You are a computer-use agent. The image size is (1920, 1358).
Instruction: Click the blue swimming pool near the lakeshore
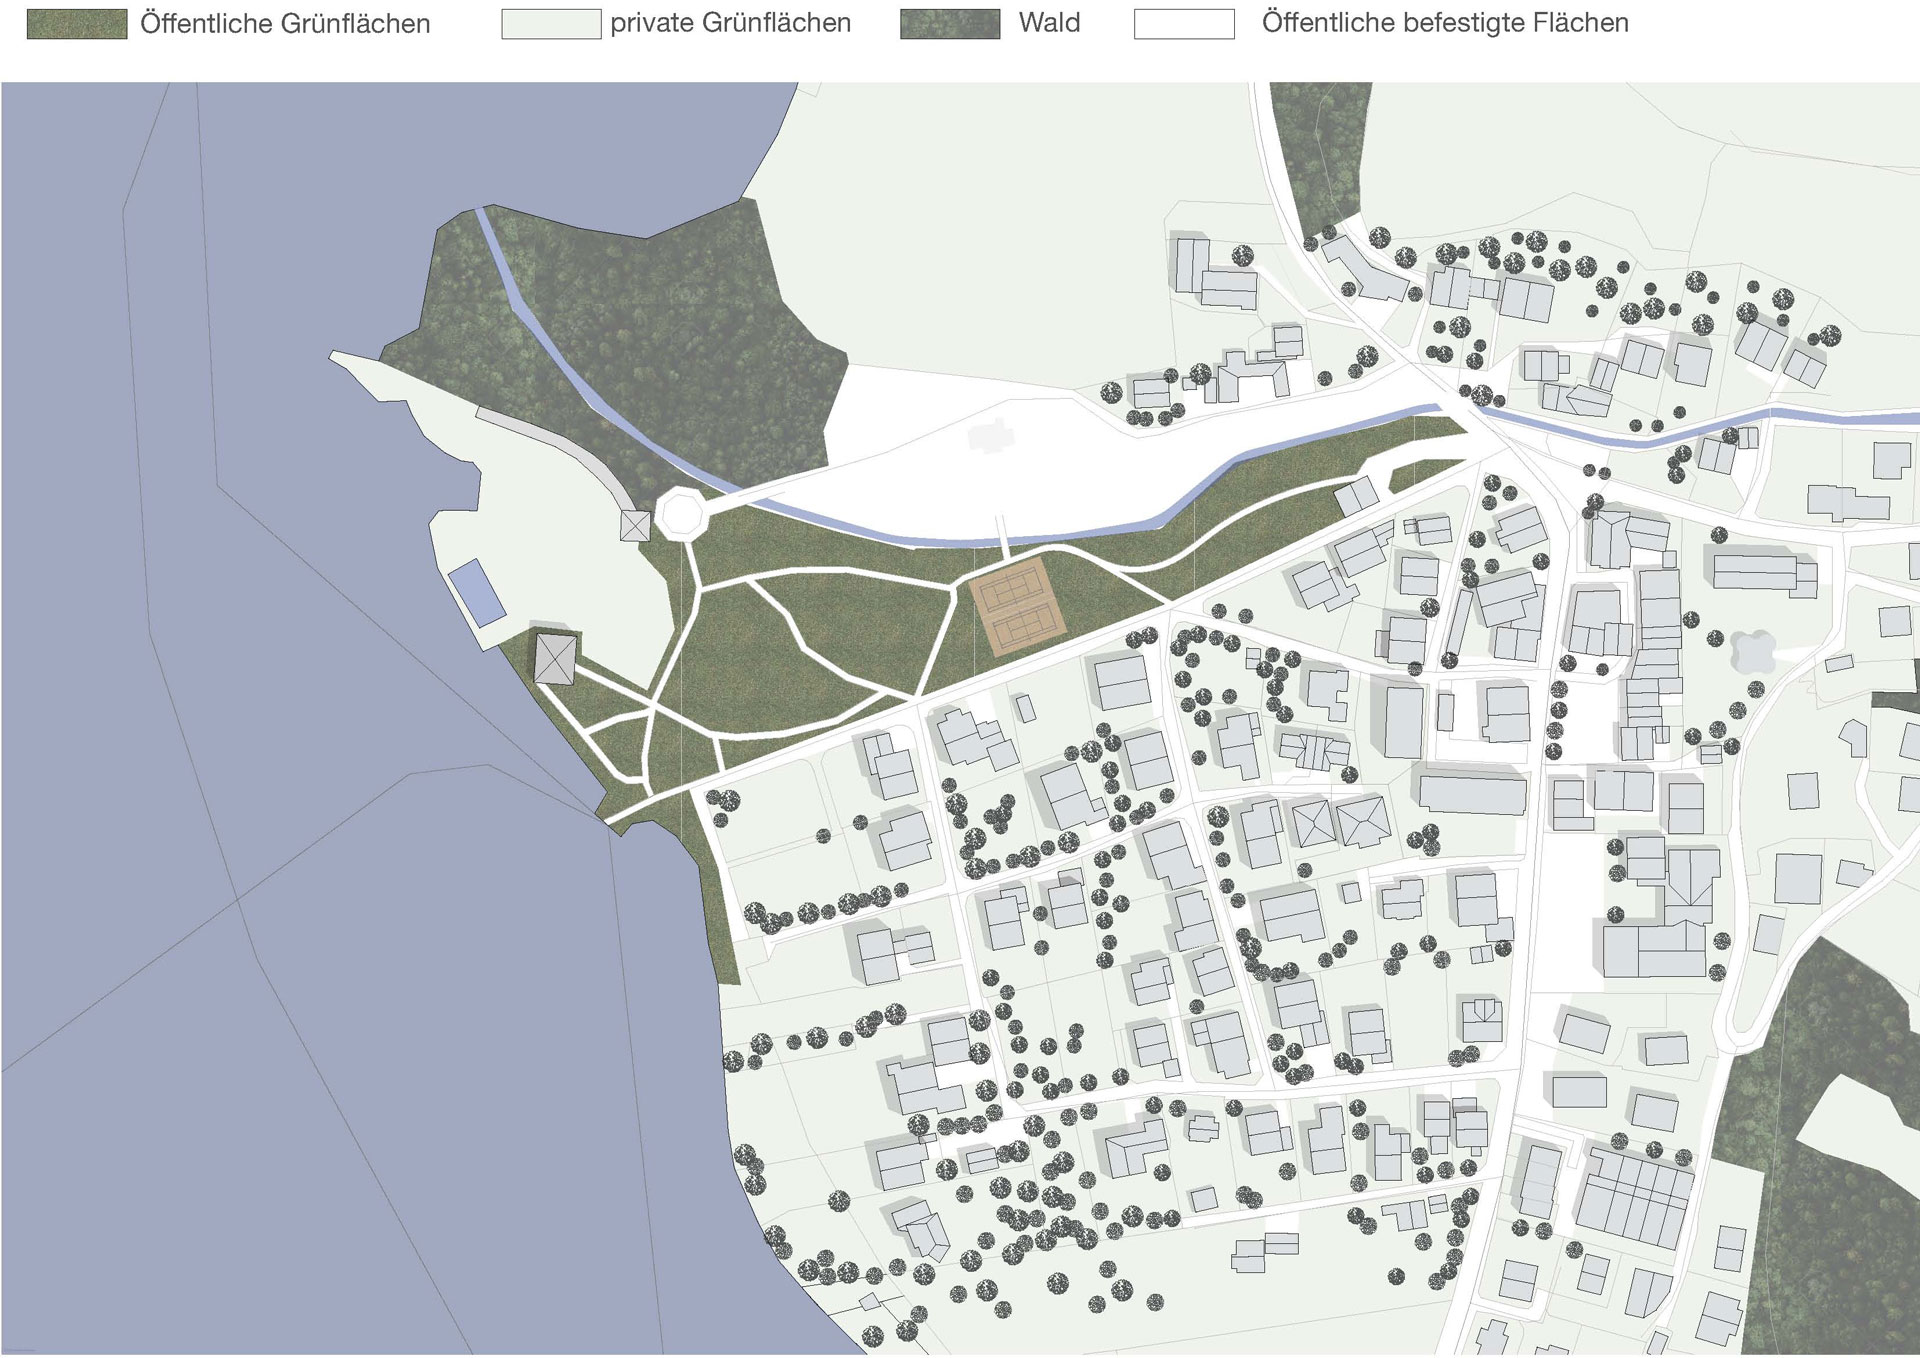477,593
